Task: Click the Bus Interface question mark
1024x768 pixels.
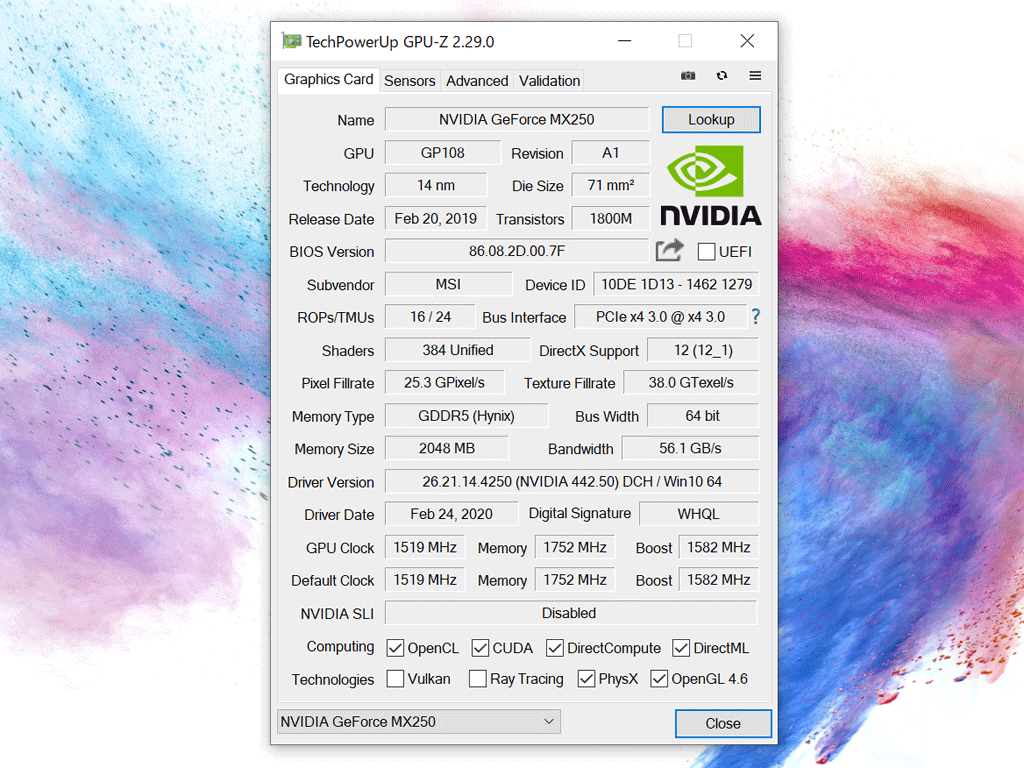Action: click(x=756, y=317)
